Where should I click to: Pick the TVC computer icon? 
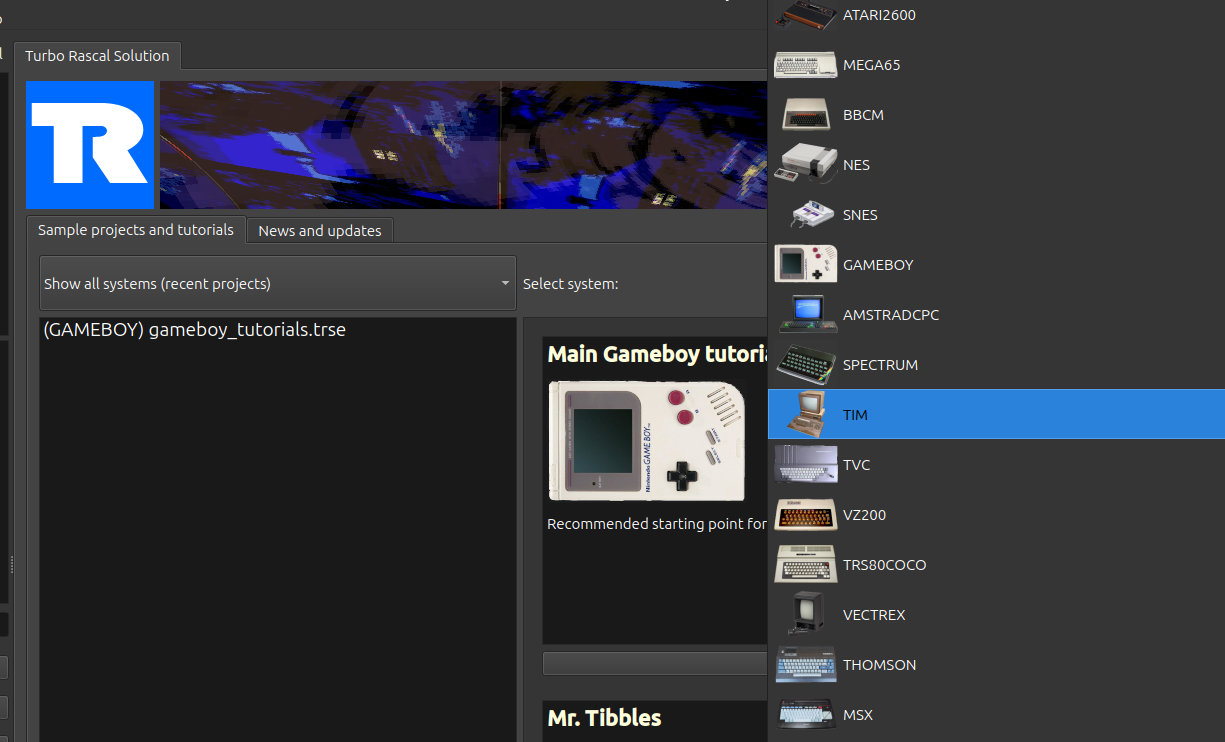coord(806,464)
